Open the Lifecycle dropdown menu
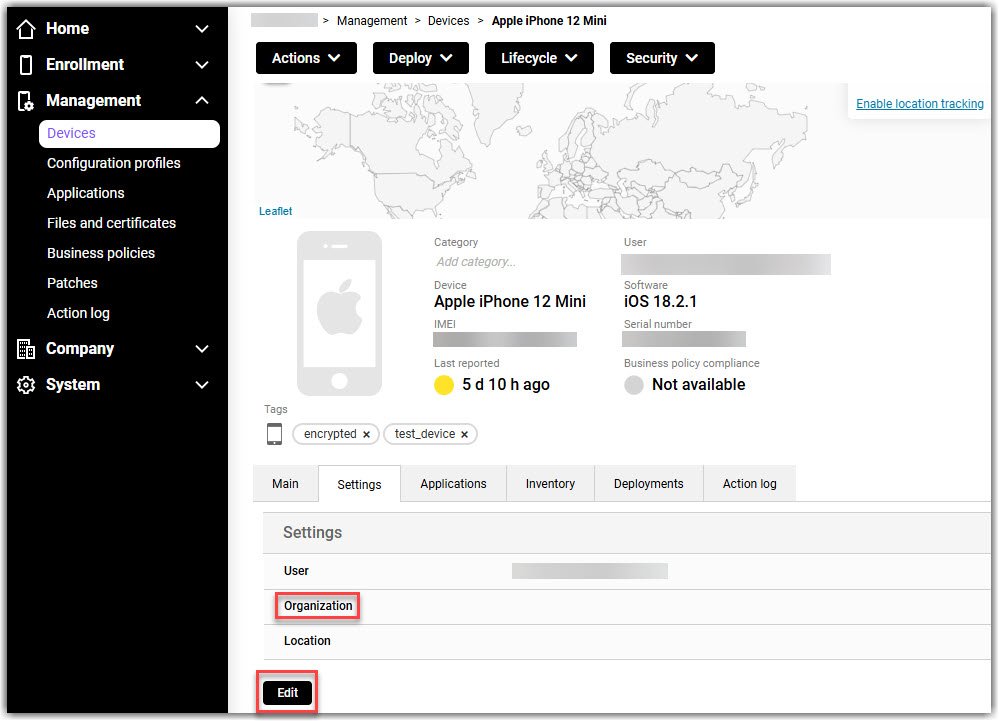999x721 pixels. coord(539,58)
